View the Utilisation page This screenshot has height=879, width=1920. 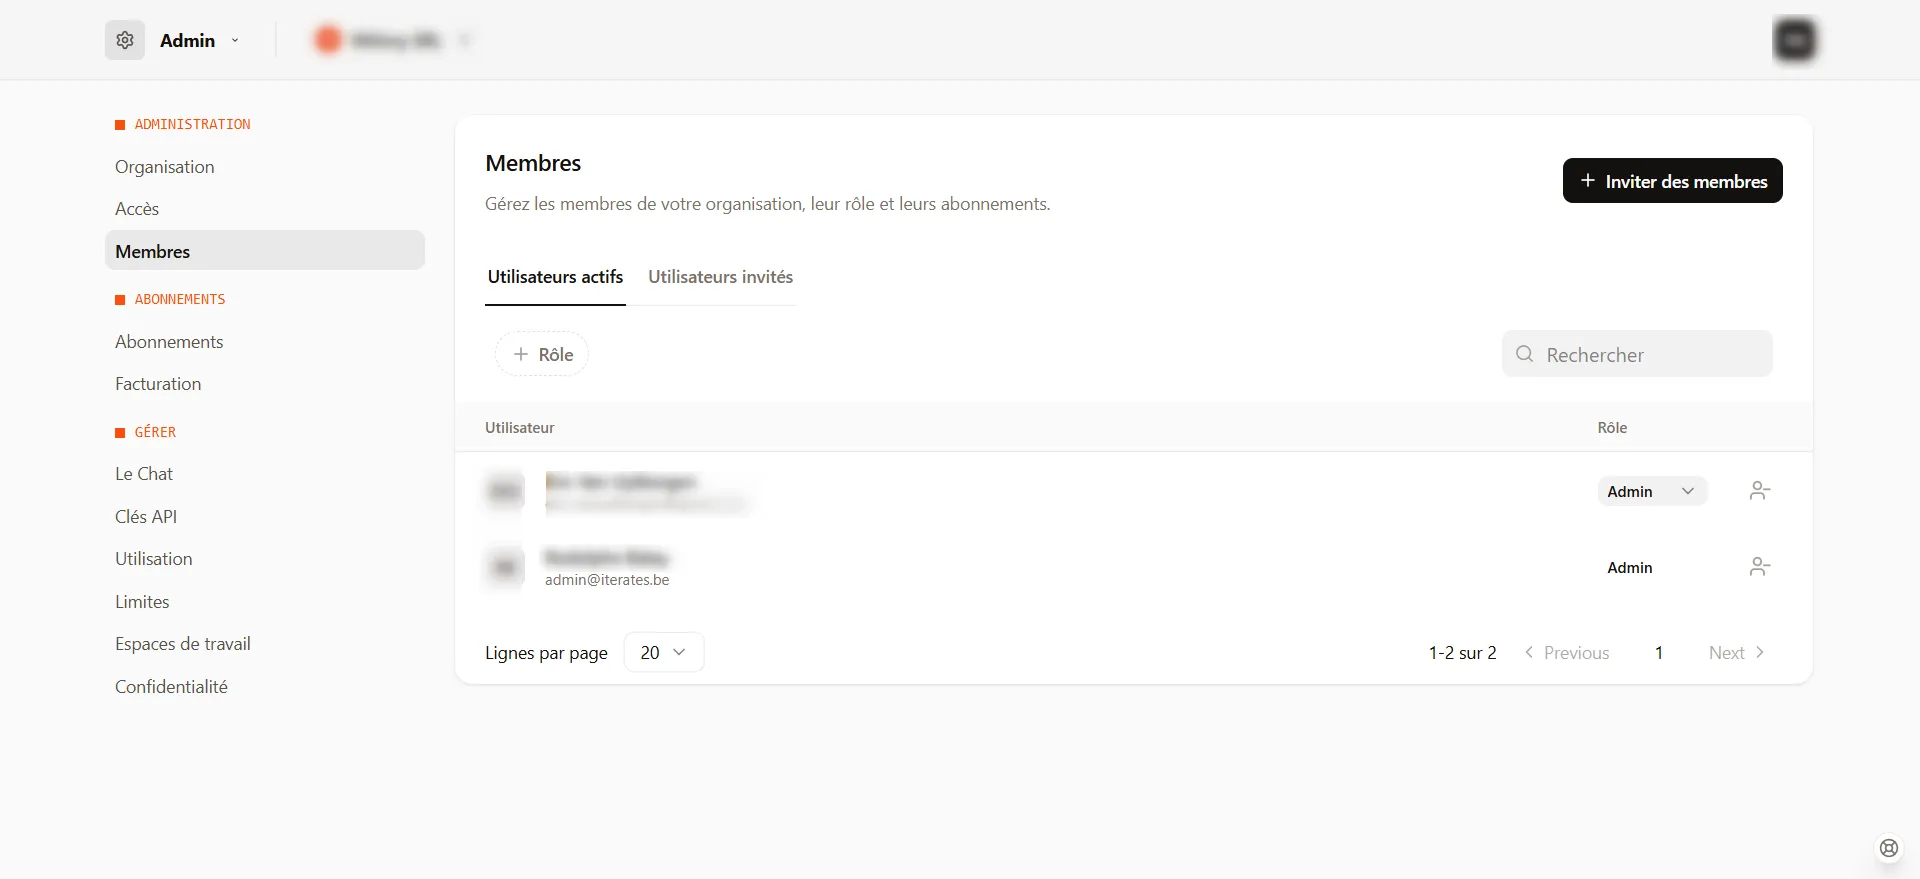coord(154,559)
